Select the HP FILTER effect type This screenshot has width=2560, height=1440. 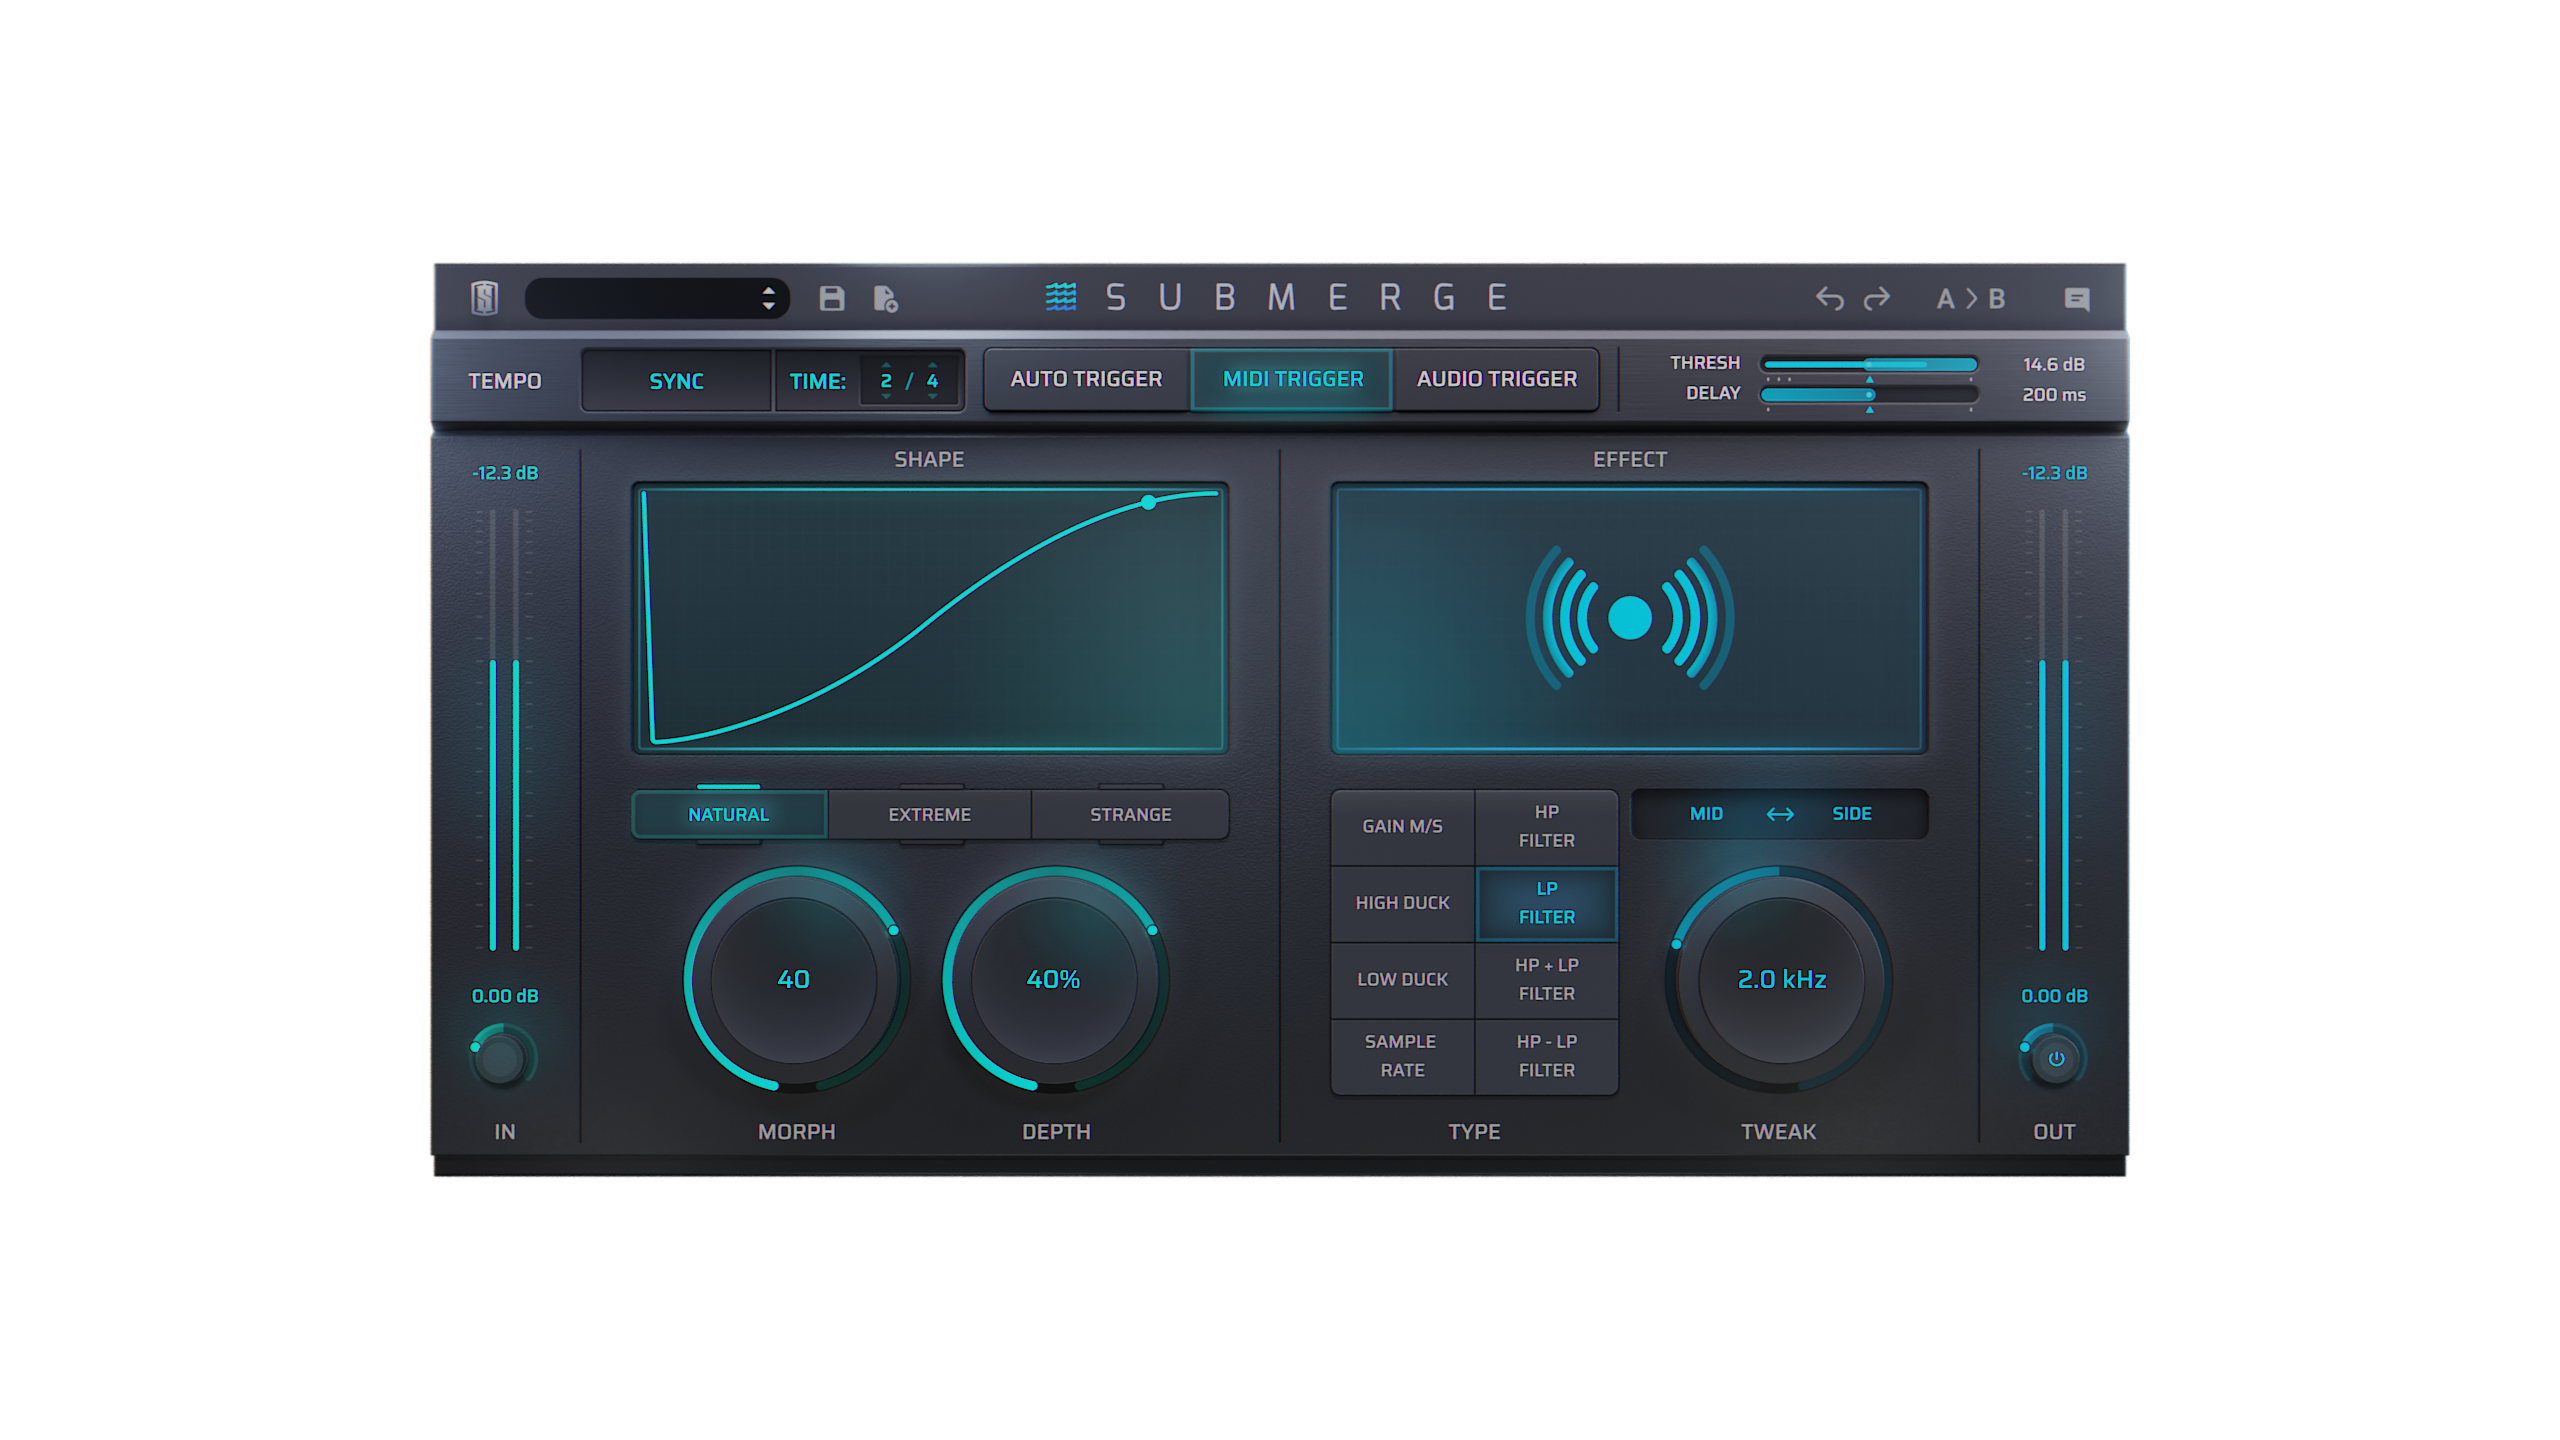click(x=1546, y=825)
